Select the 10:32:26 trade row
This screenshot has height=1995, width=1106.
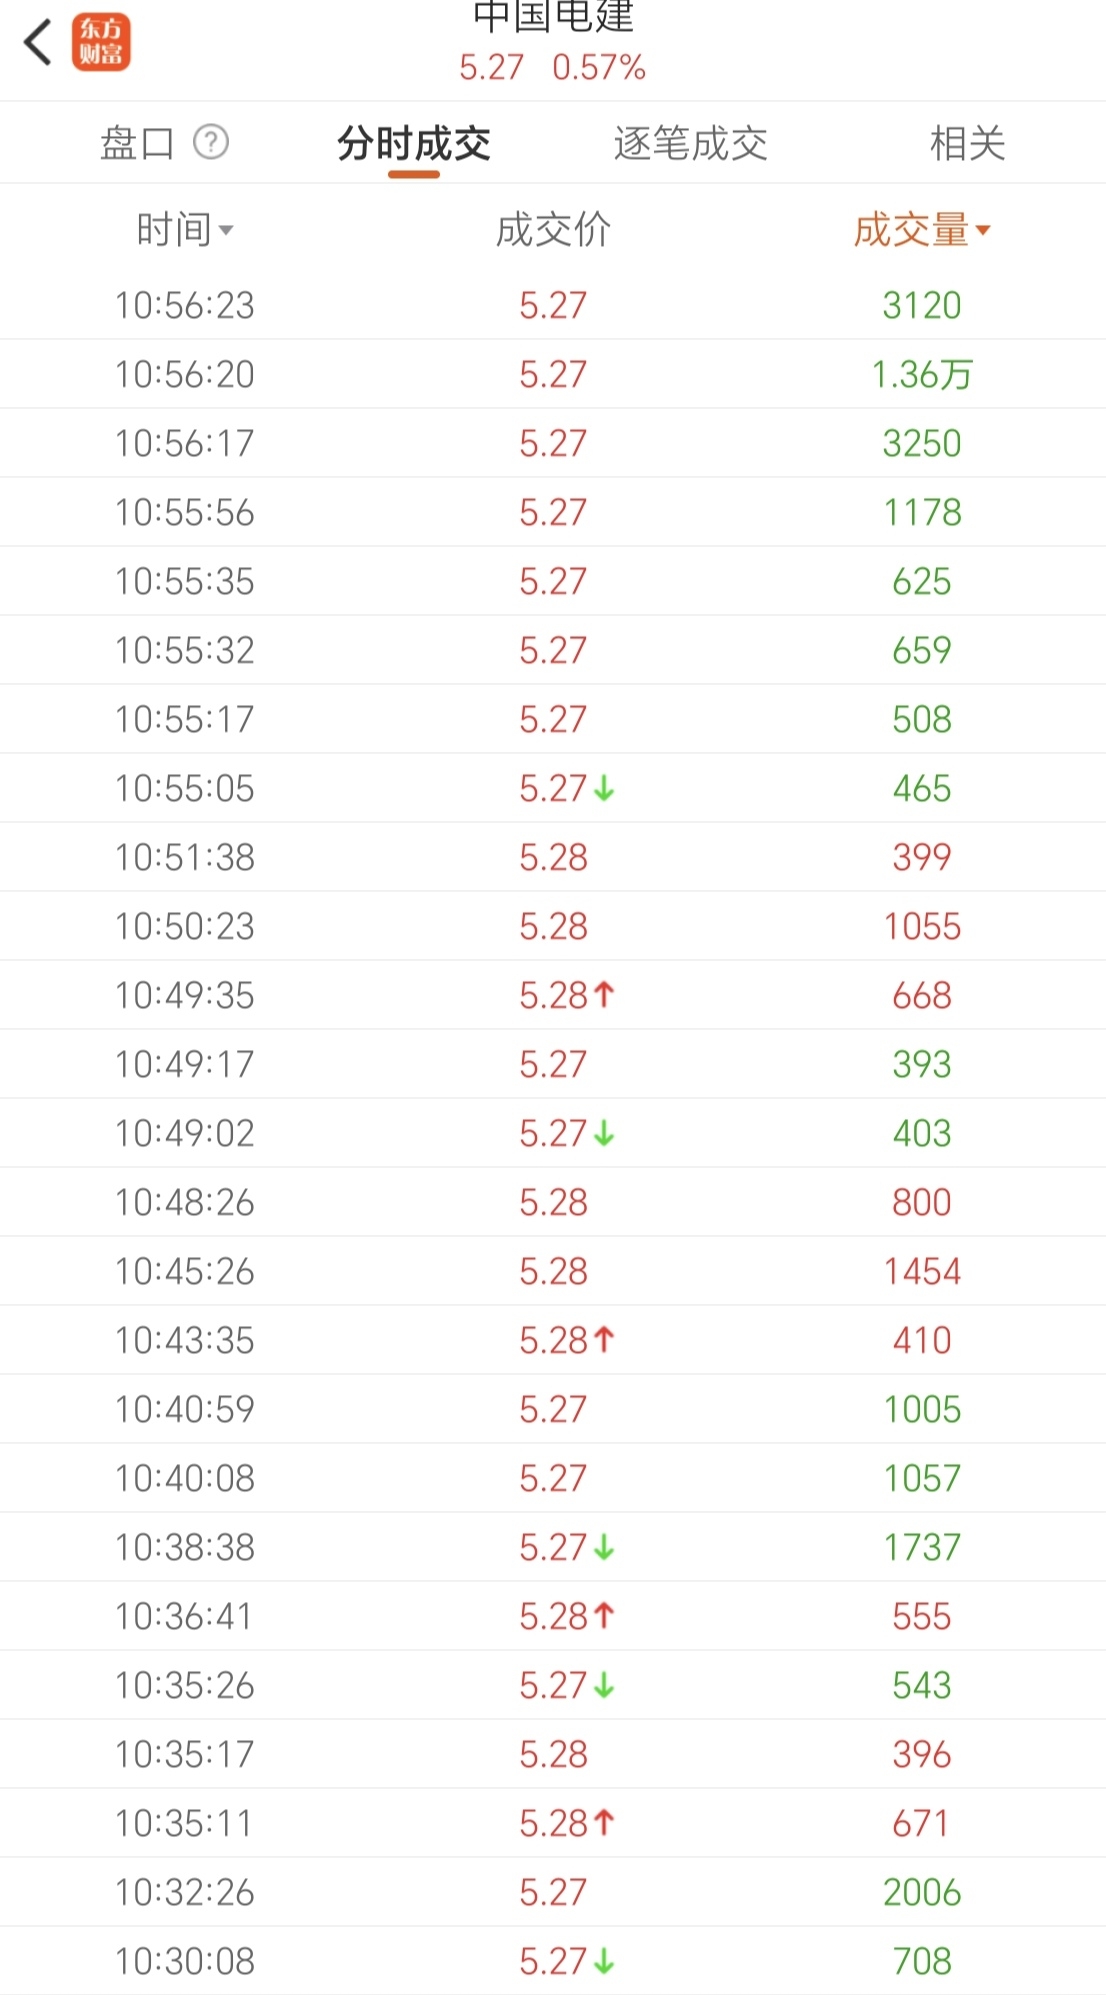click(x=553, y=1892)
